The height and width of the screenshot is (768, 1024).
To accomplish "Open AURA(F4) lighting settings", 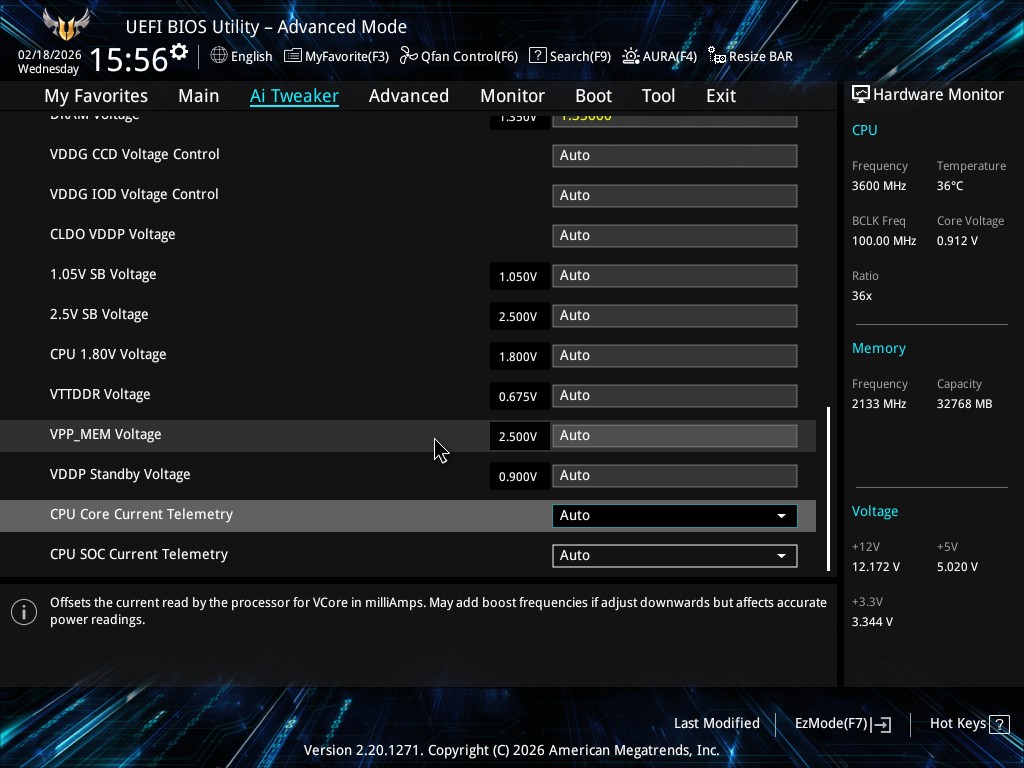I will pos(659,56).
